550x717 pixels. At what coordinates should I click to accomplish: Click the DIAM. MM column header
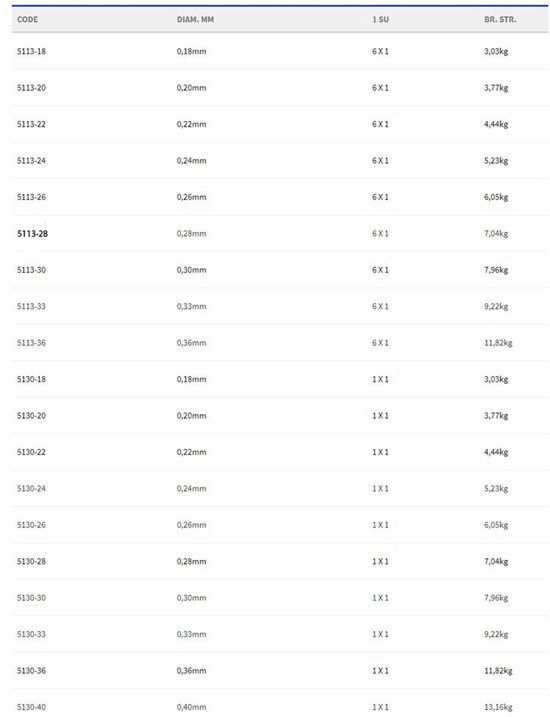(195, 20)
